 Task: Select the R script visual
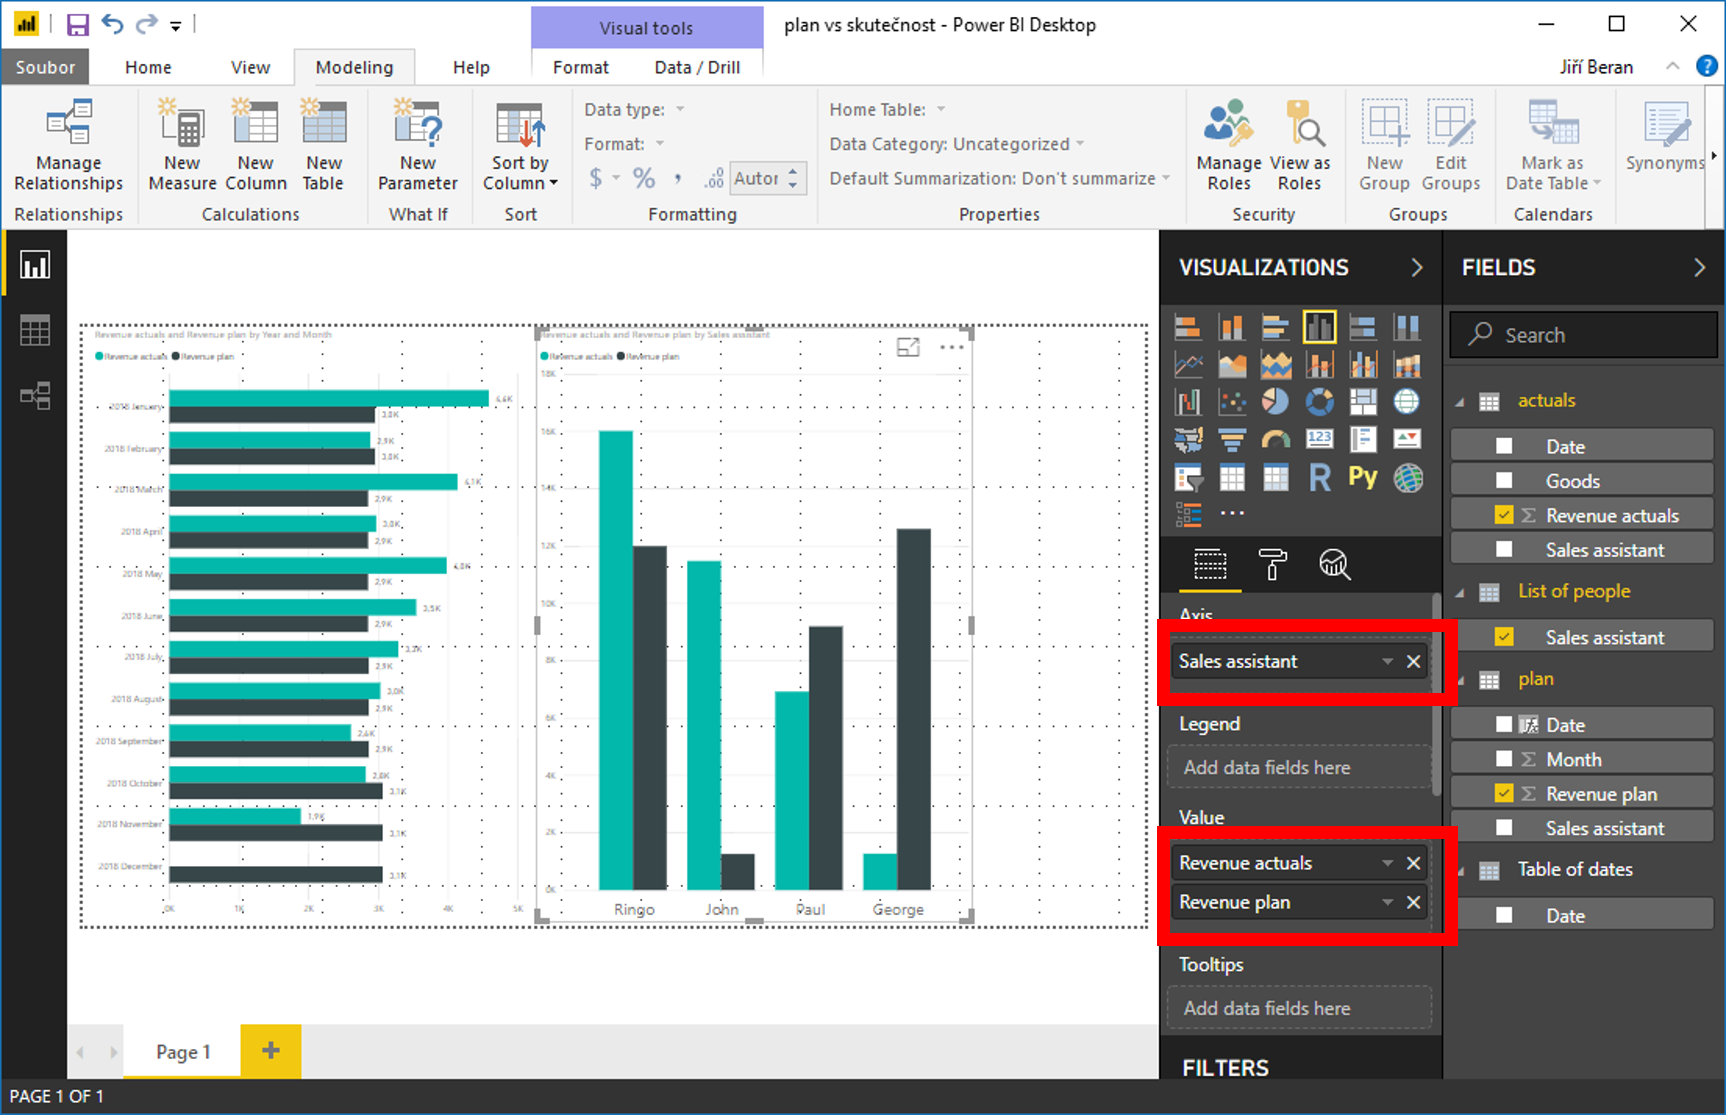tap(1319, 478)
